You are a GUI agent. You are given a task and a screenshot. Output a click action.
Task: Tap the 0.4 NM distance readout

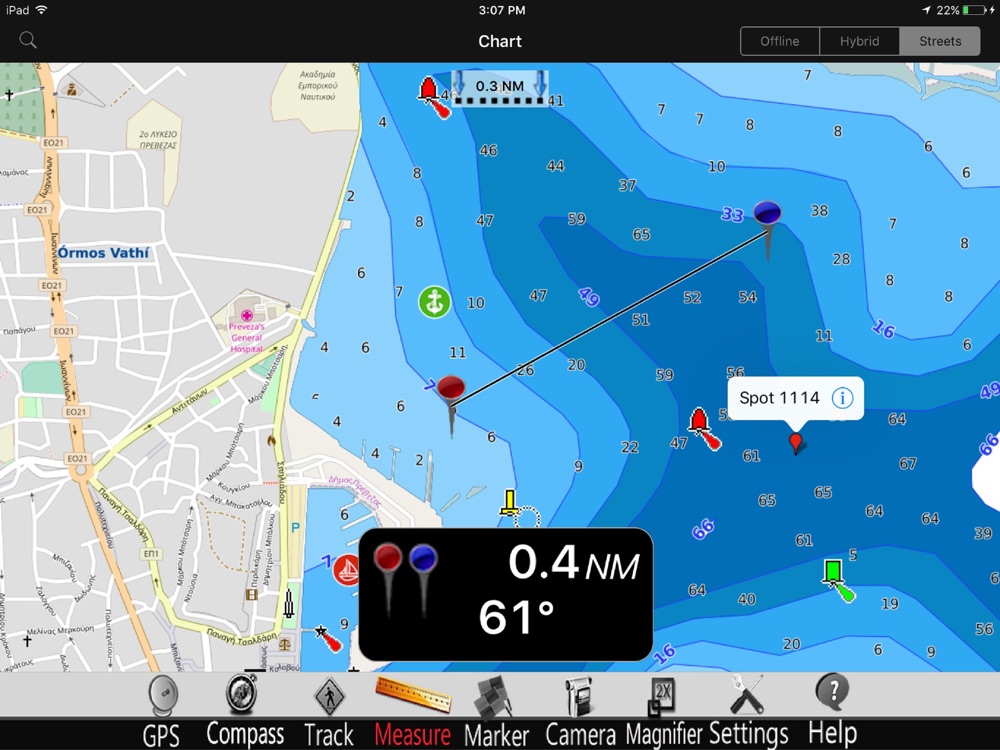tap(573, 563)
